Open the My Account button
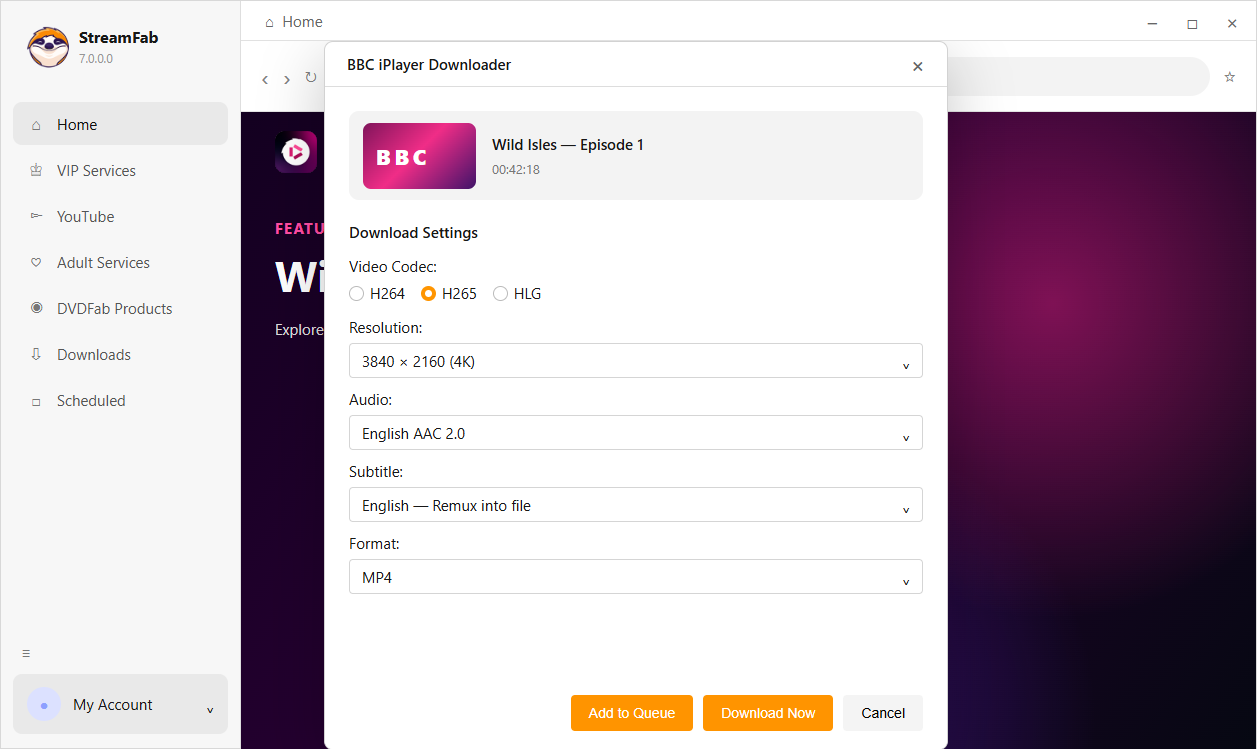1257x749 pixels. coord(120,705)
